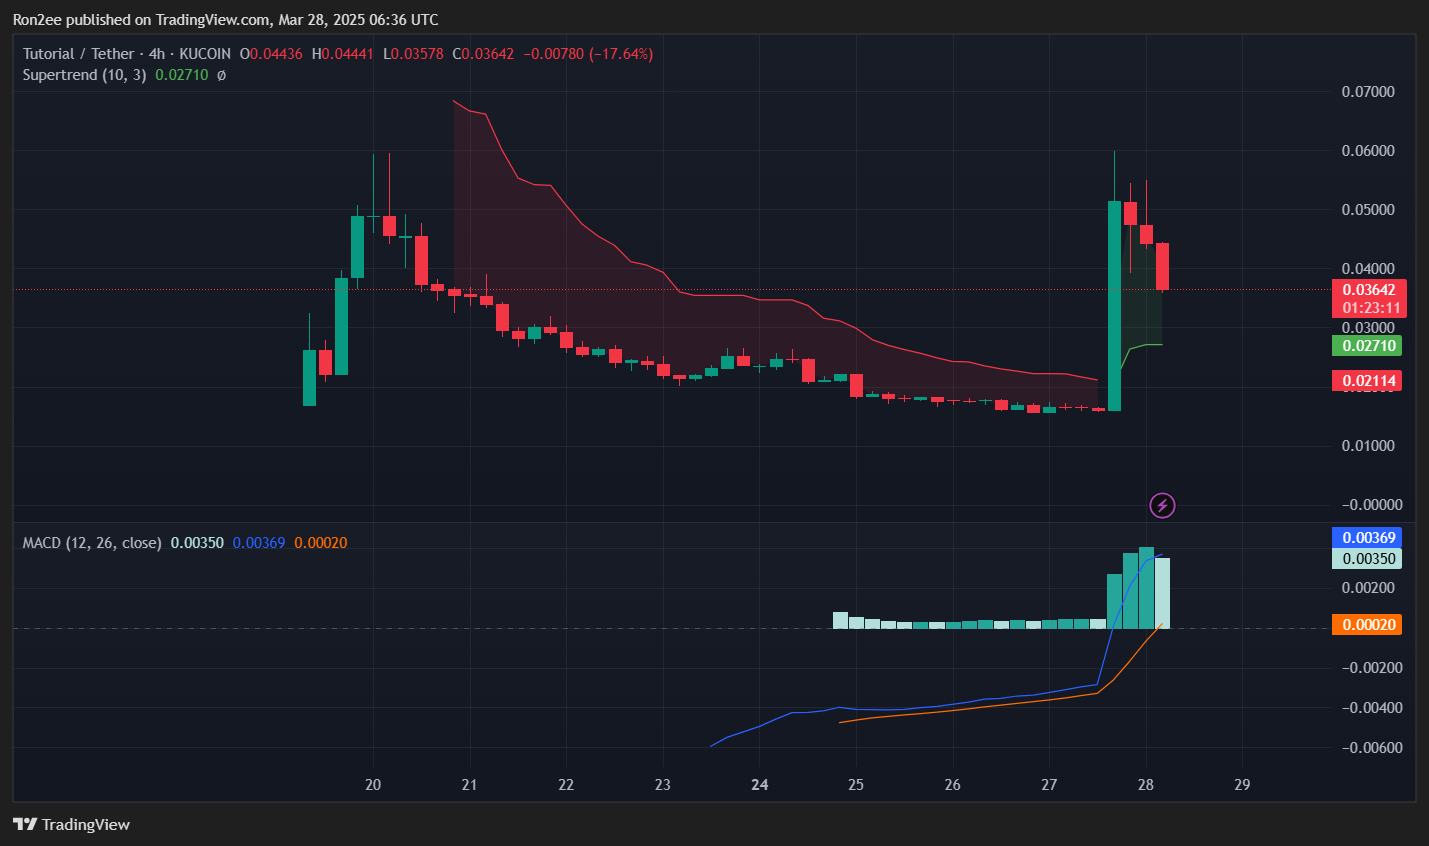1429x846 pixels.
Task: Click the green Supertrend price tag 0.02710
Action: point(1367,346)
